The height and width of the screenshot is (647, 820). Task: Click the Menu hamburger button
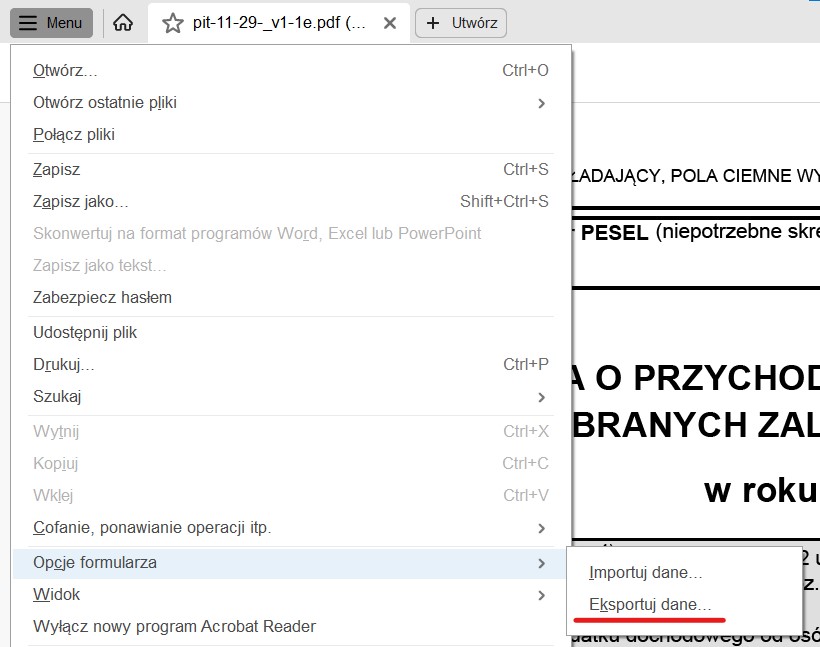click(x=51, y=23)
